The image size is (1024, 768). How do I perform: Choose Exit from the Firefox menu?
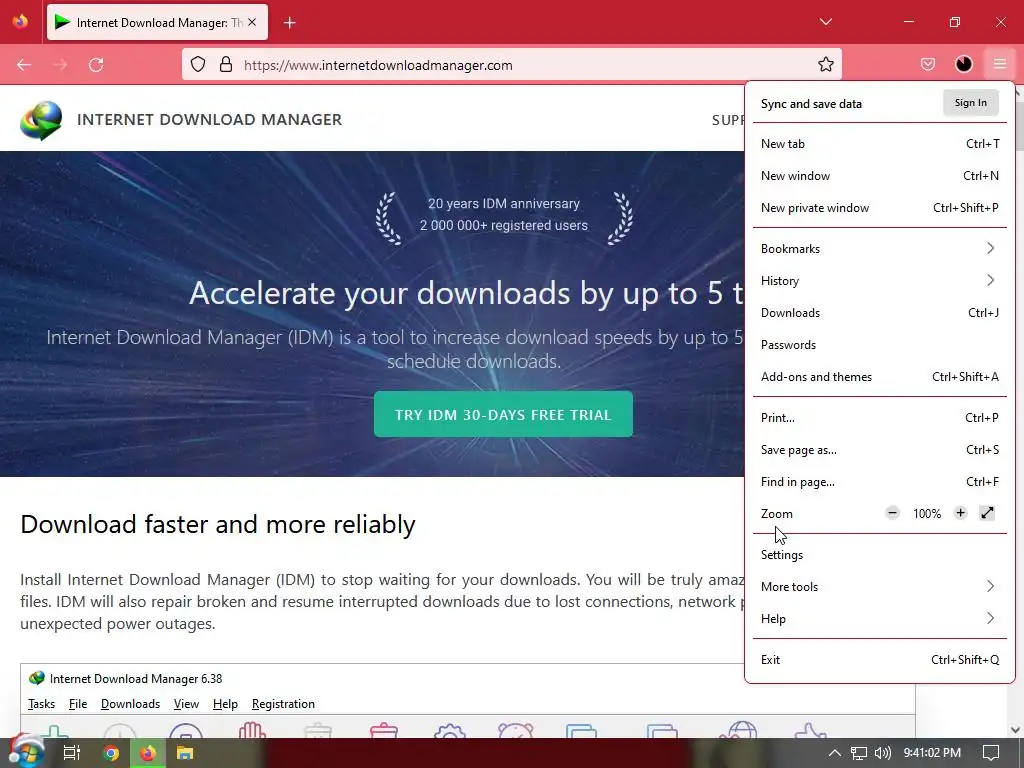pos(880,660)
